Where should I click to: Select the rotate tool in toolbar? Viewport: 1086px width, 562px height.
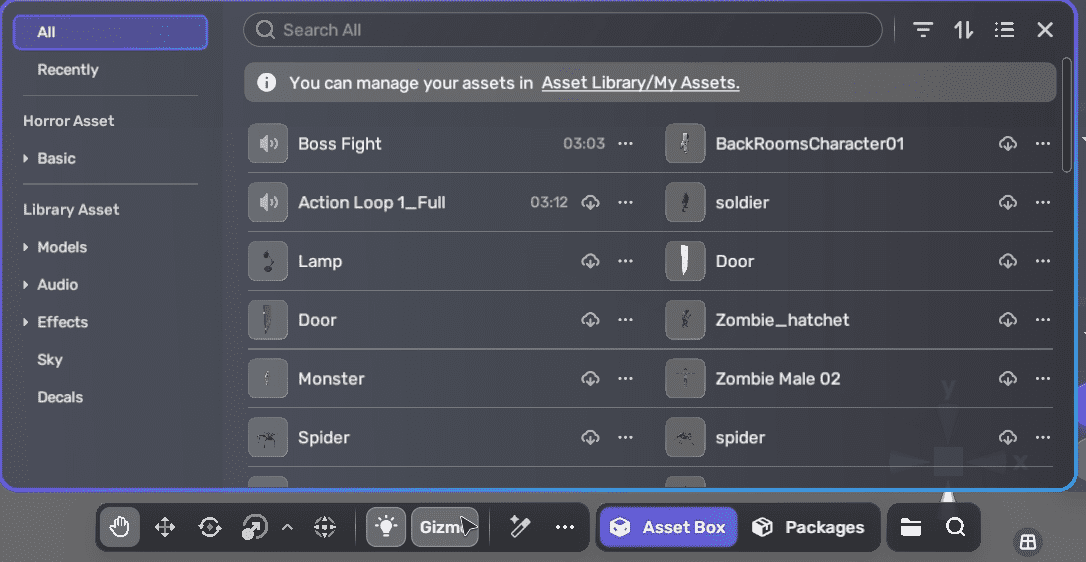(x=210, y=527)
